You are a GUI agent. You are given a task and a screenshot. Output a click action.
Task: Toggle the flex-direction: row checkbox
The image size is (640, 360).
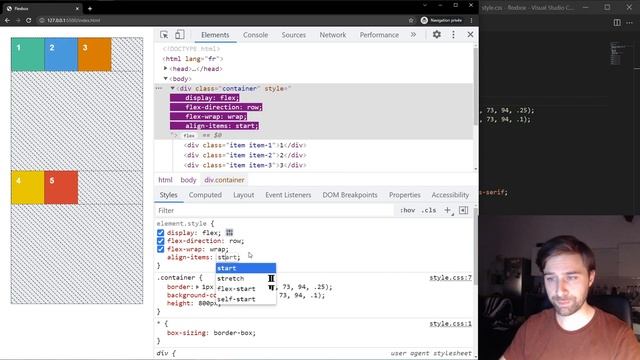(160, 241)
